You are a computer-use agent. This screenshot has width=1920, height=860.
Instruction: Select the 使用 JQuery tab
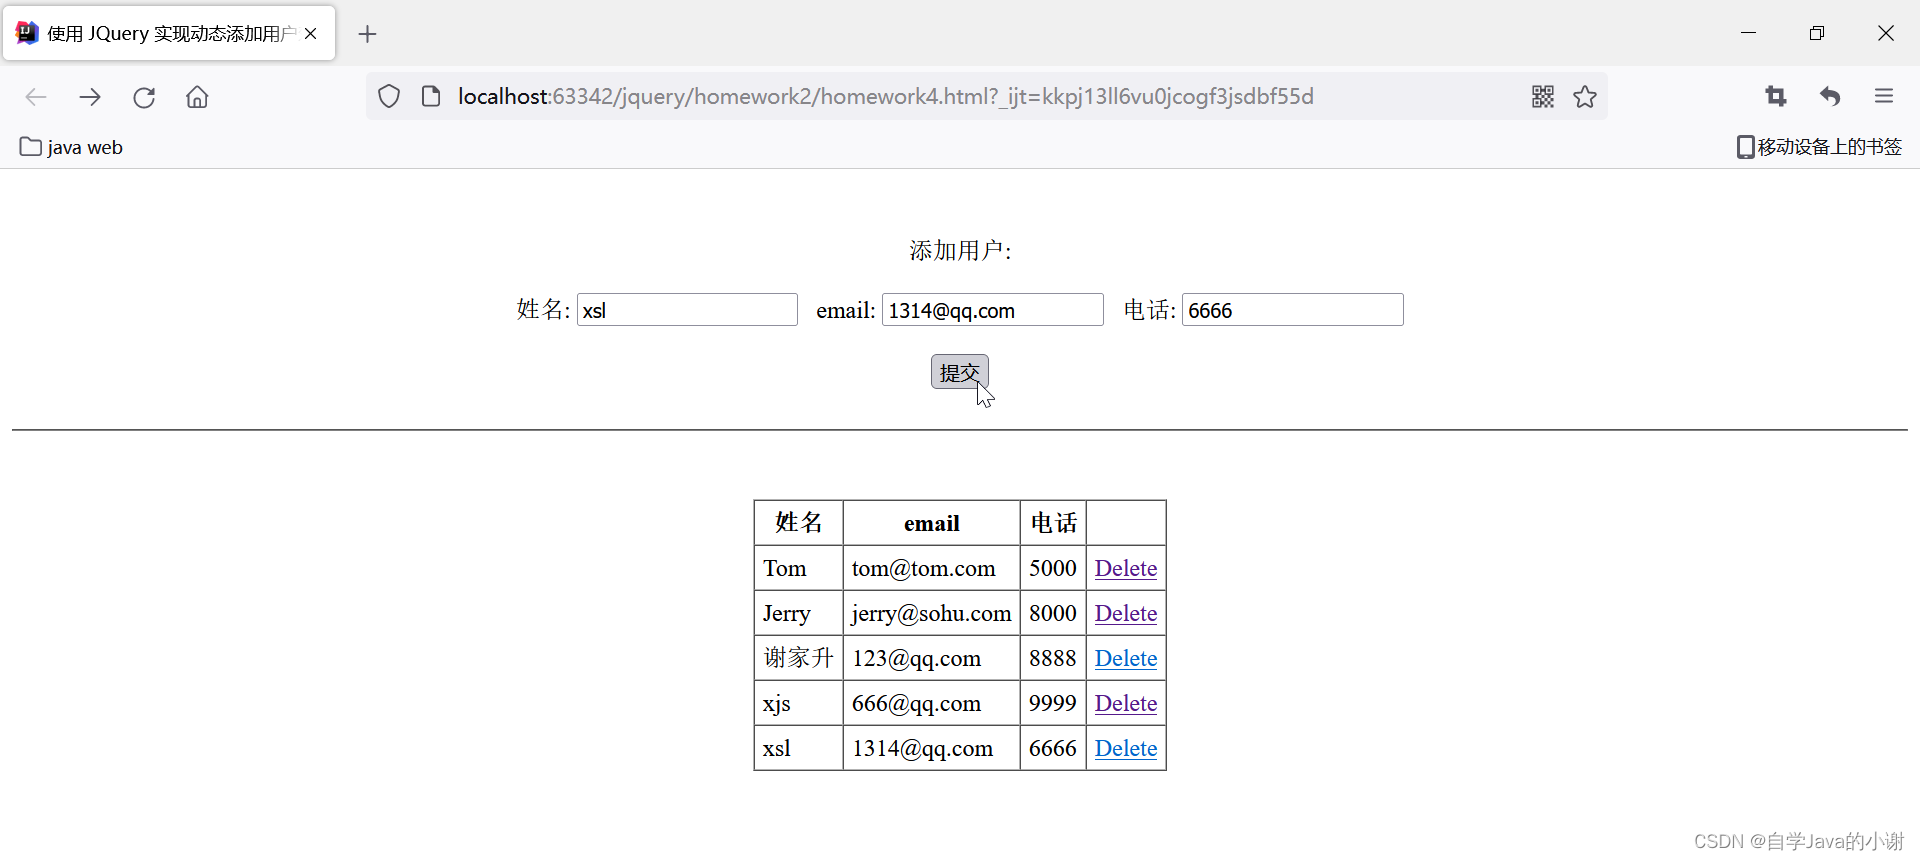pyautogui.click(x=169, y=33)
